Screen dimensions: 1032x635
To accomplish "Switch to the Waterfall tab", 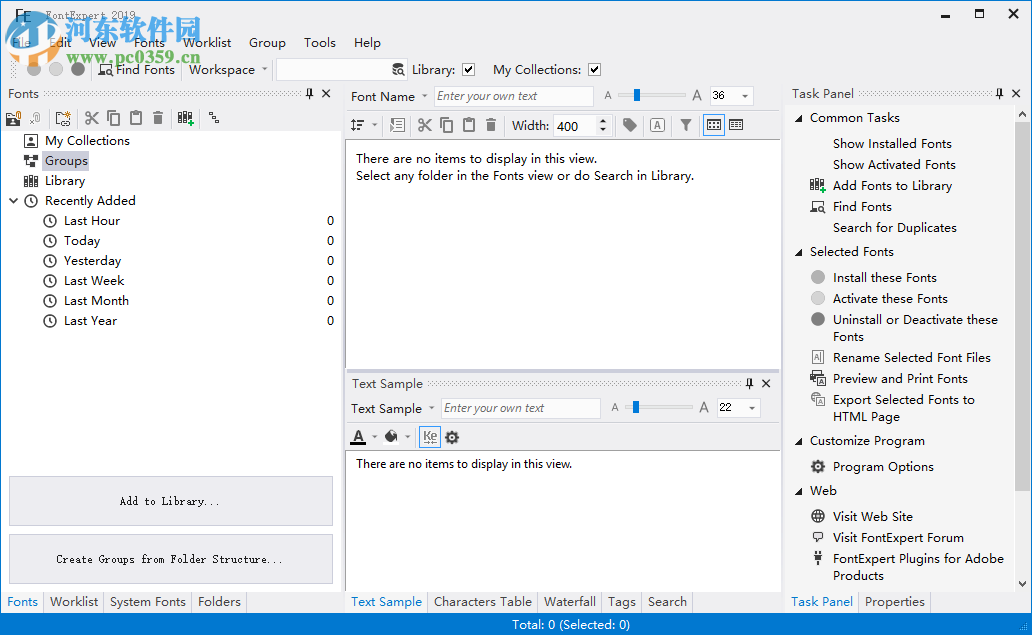I will pos(569,601).
